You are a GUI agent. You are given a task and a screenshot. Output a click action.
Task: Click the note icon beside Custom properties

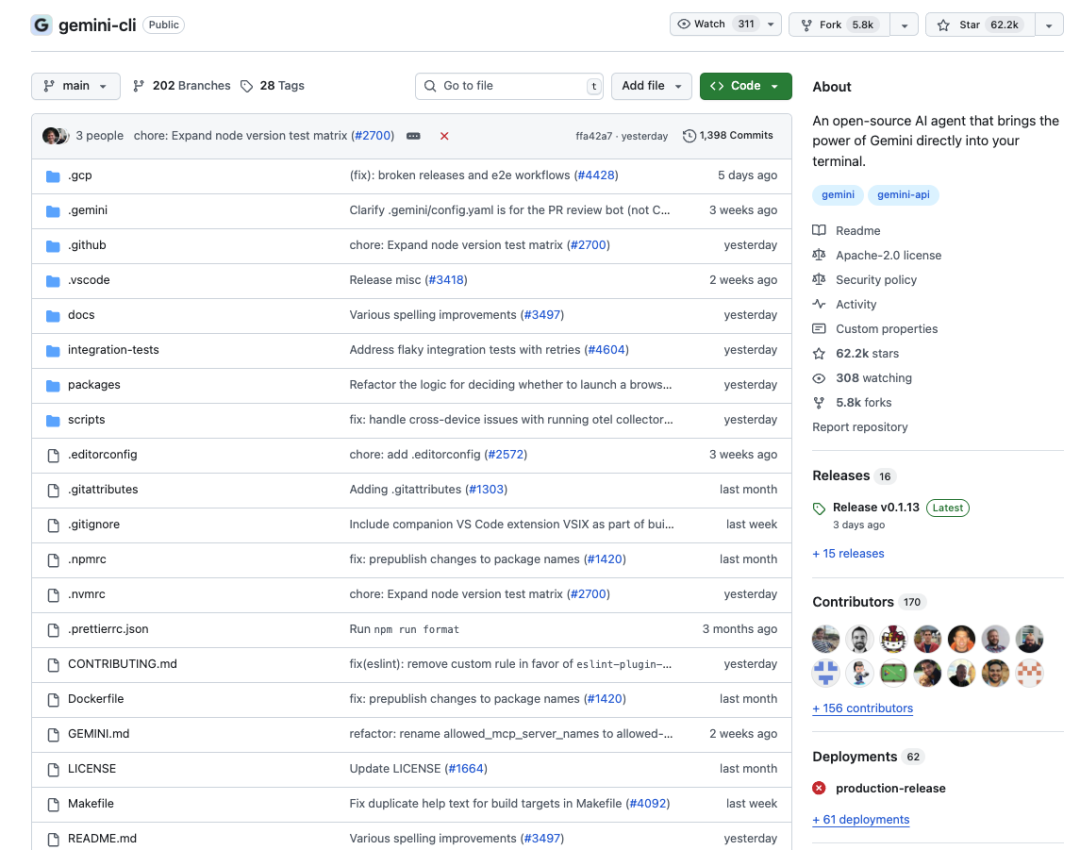point(819,329)
